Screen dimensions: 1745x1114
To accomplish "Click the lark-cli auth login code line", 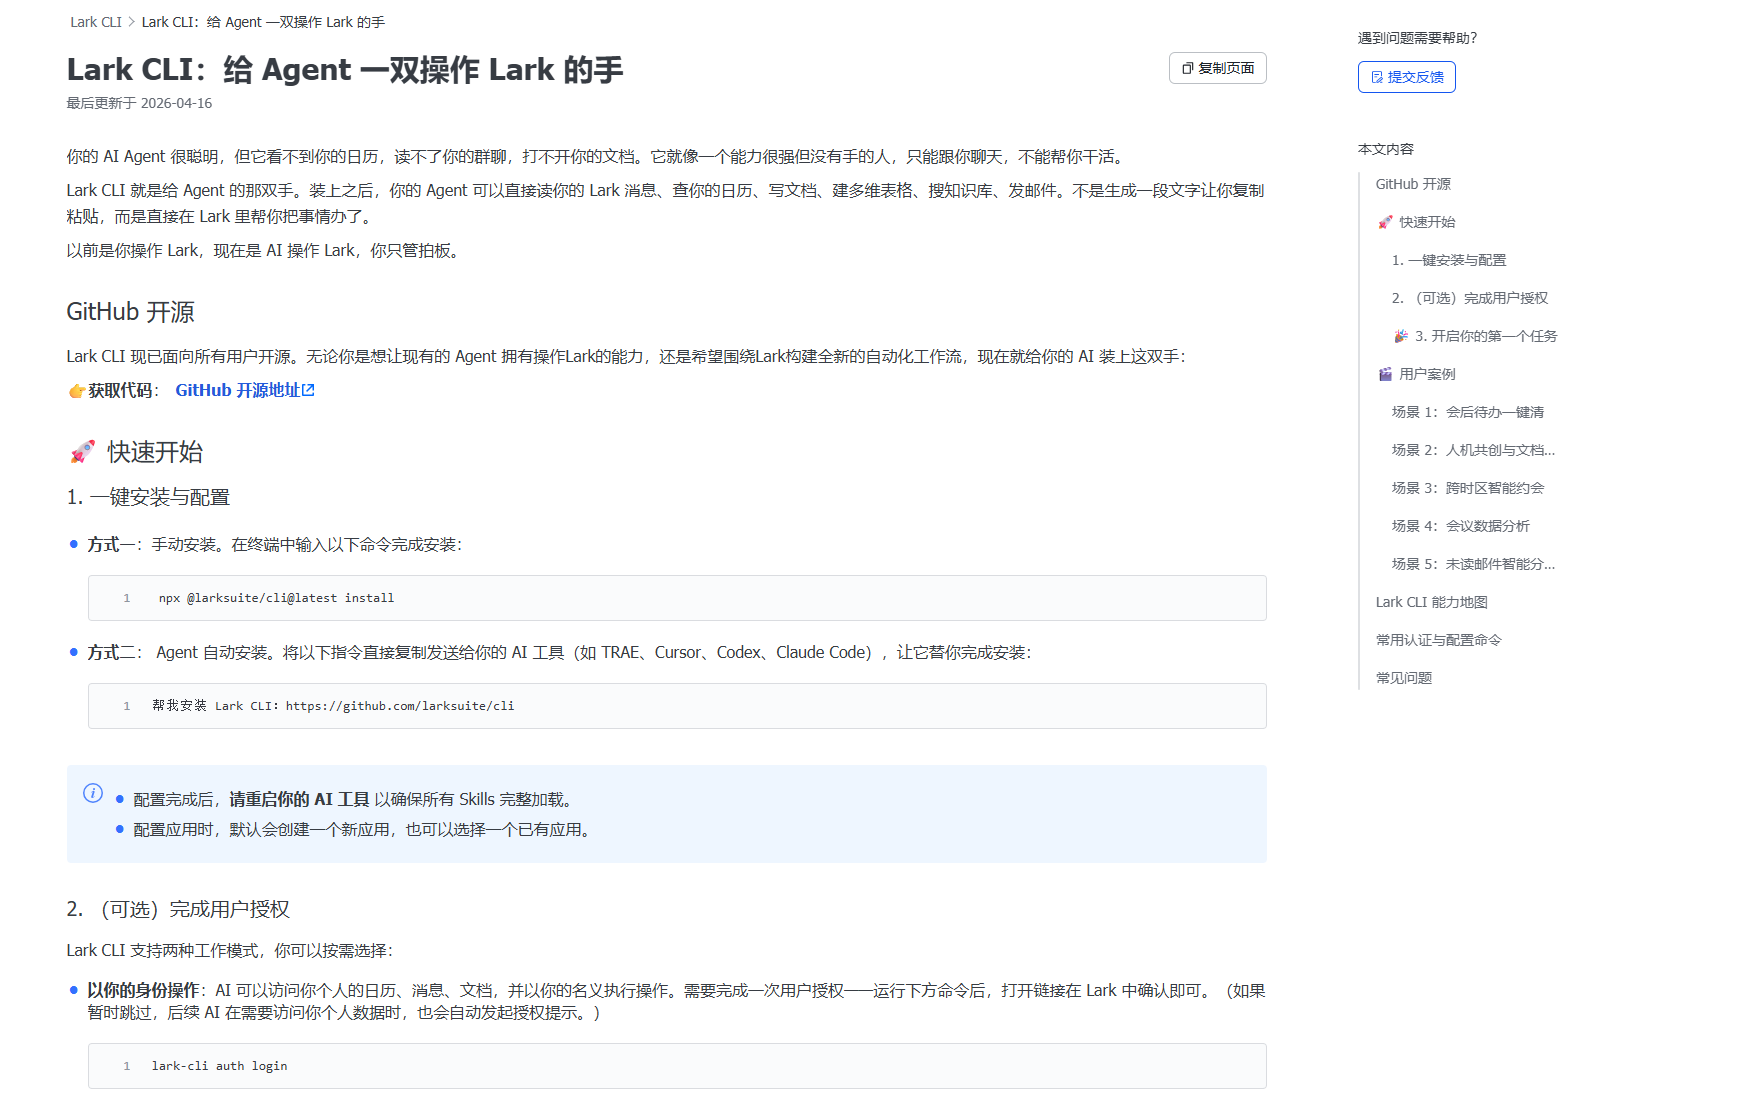I will (x=677, y=1066).
